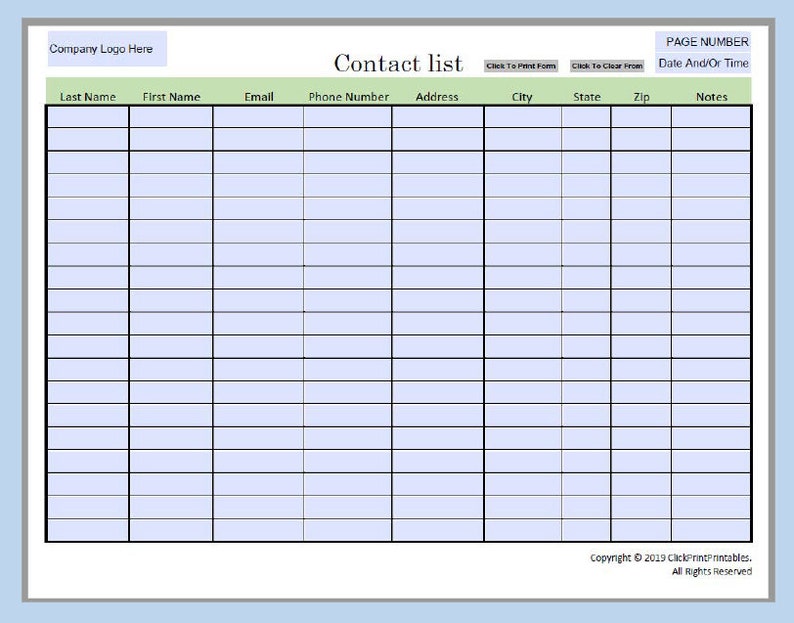
Task: Select second row Notes cell
Action: (x=711, y=139)
